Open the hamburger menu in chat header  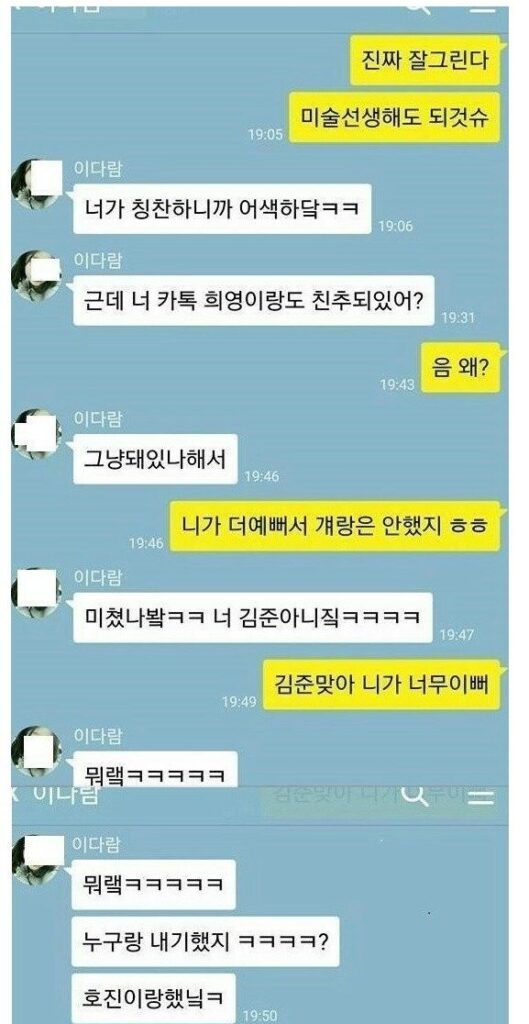coord(480,796)
